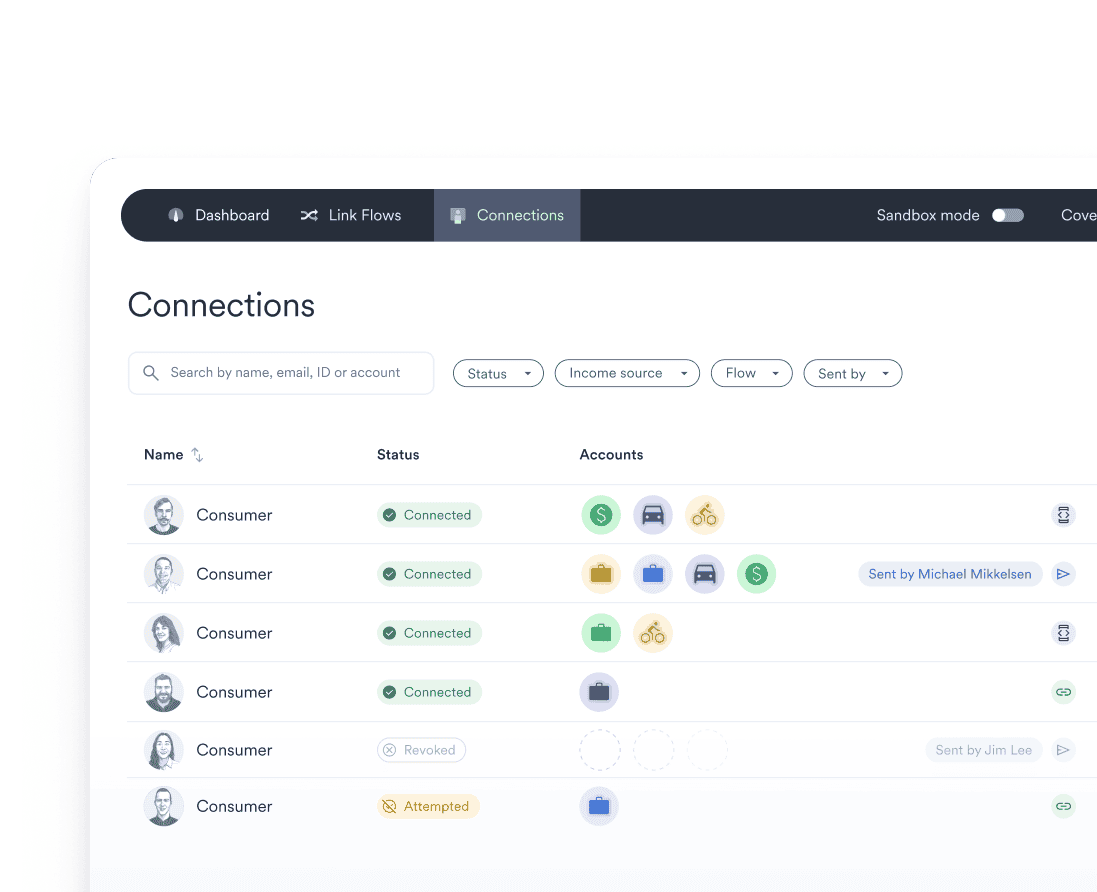The image size is (1097, 892).
Task: Open the yellow briefcase account icon
Action: [x=601, y=574]
